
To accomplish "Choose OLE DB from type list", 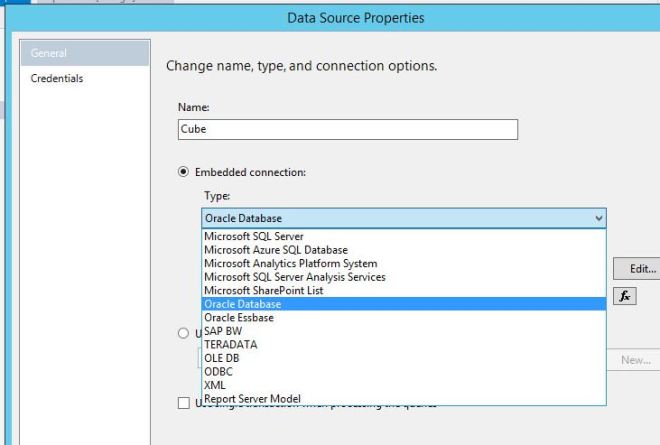I will pyautogui.click(x=221, y=358).
